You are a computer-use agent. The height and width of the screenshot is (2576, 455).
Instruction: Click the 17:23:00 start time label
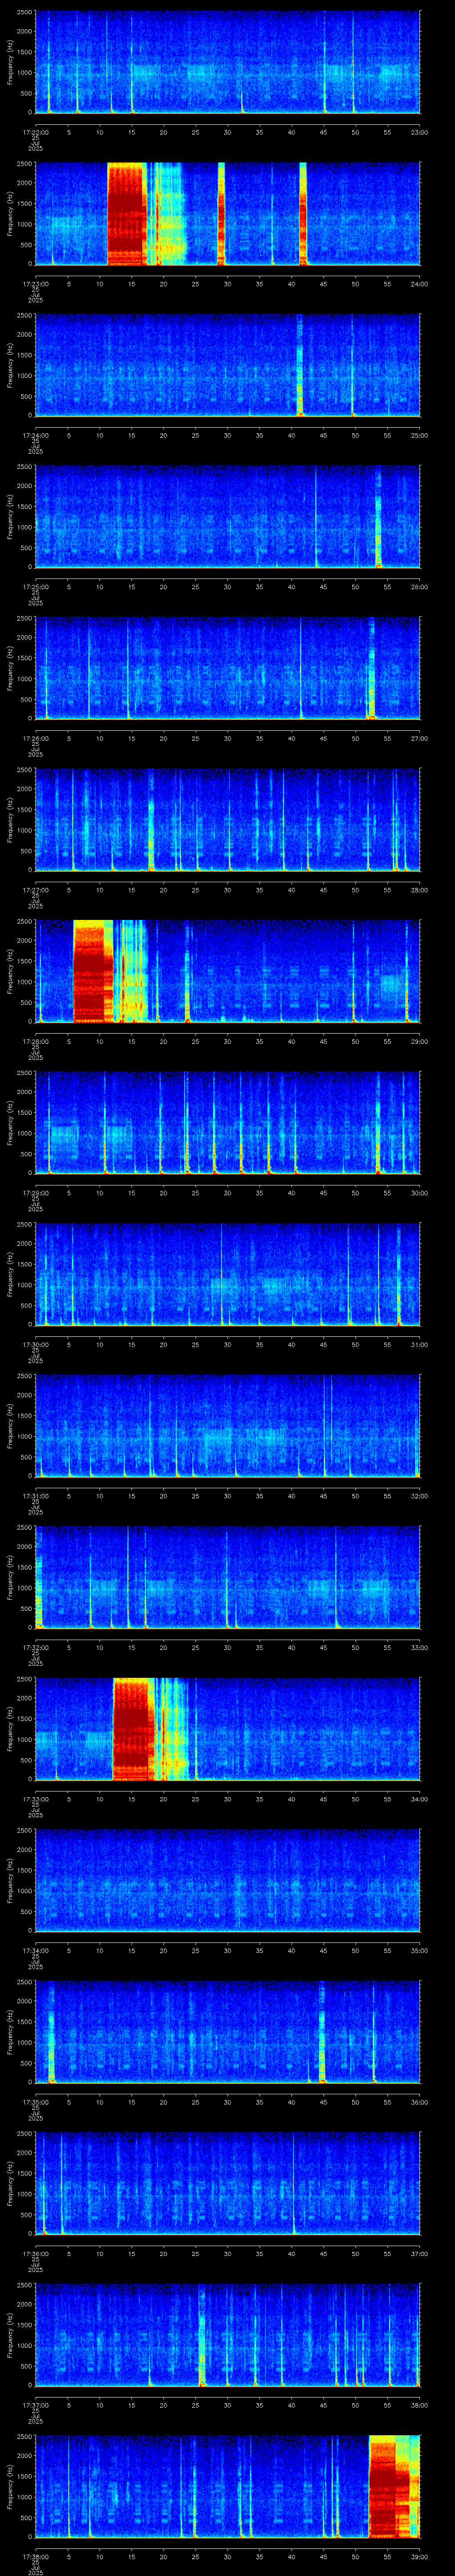(35, 284)
